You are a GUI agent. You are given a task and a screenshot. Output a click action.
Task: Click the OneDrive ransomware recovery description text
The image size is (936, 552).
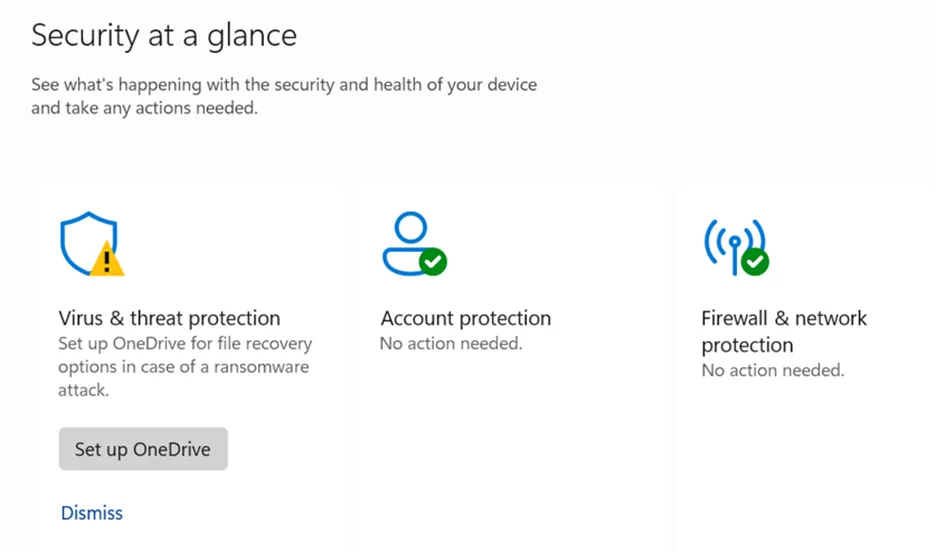[185, 367]
